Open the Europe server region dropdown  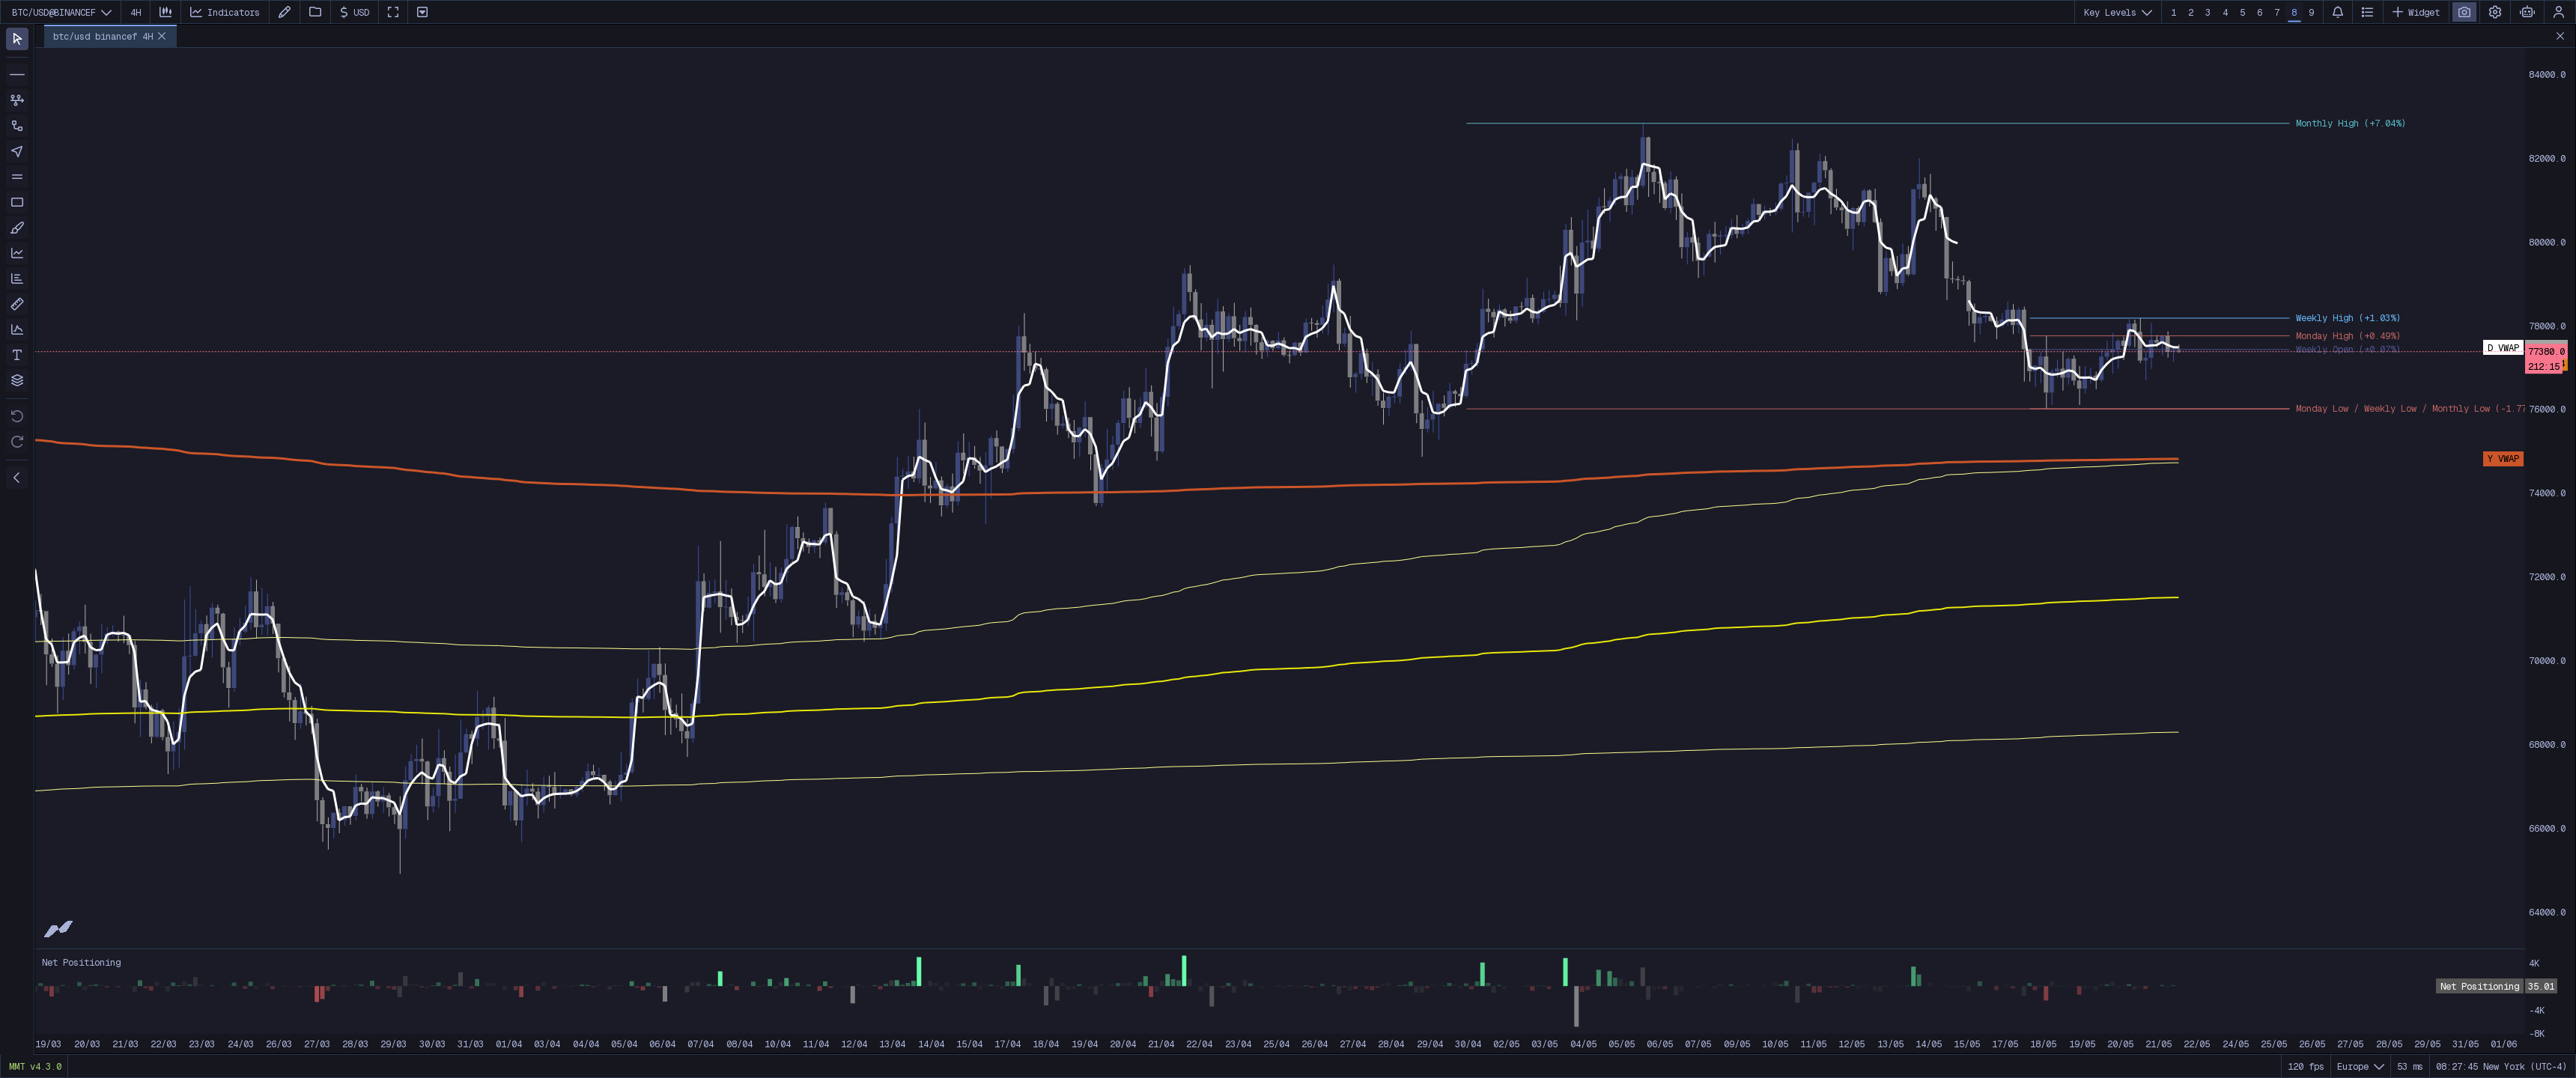(2360, 1066)
